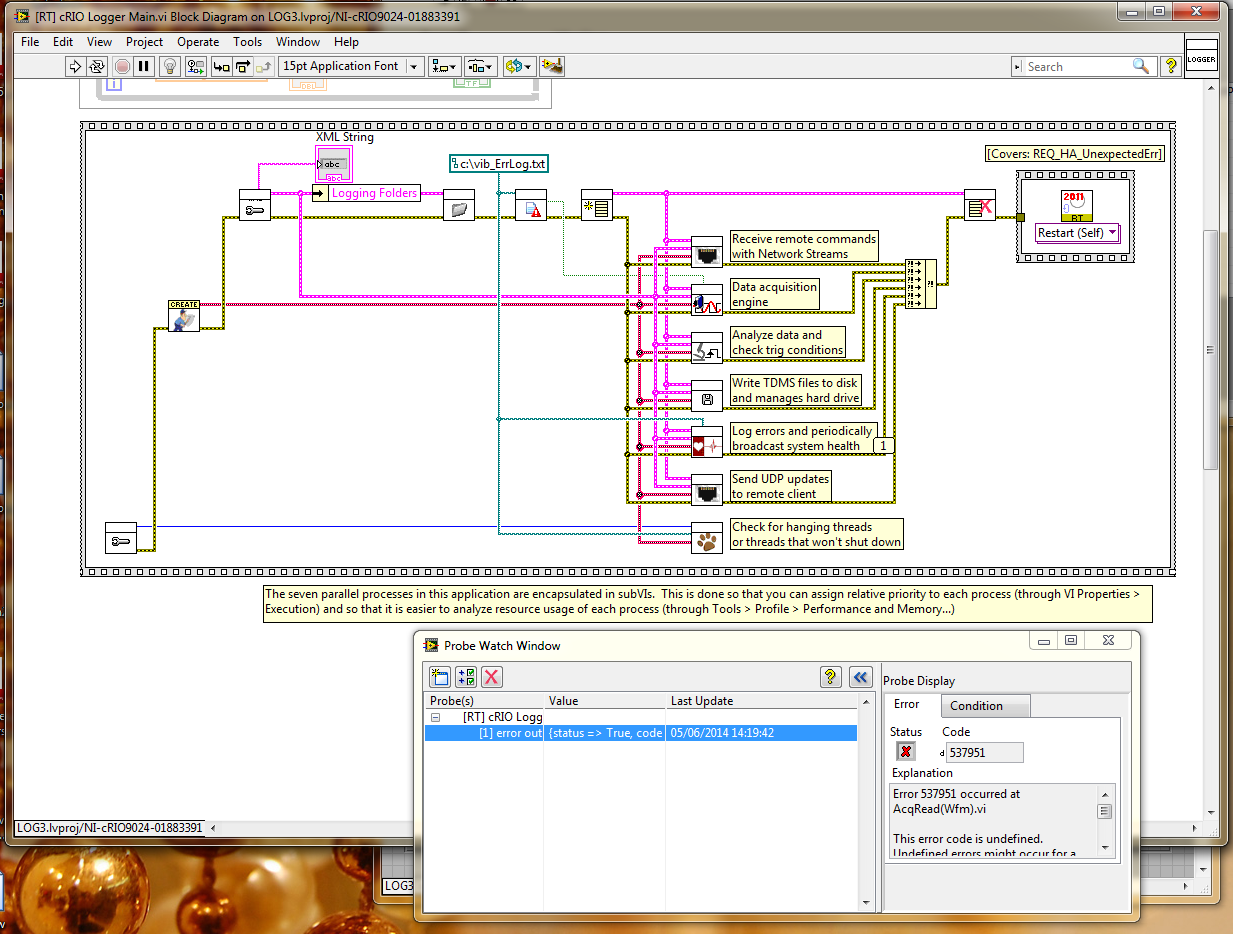Select the starred list subVI node
Image resolution: width=1233 pixels, height=934 pixels.
pos(597,204)
